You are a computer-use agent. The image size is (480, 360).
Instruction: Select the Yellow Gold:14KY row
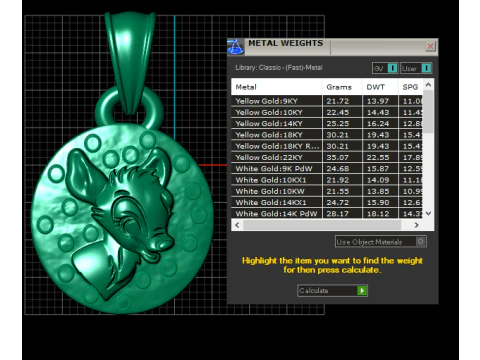pos(327,124)
